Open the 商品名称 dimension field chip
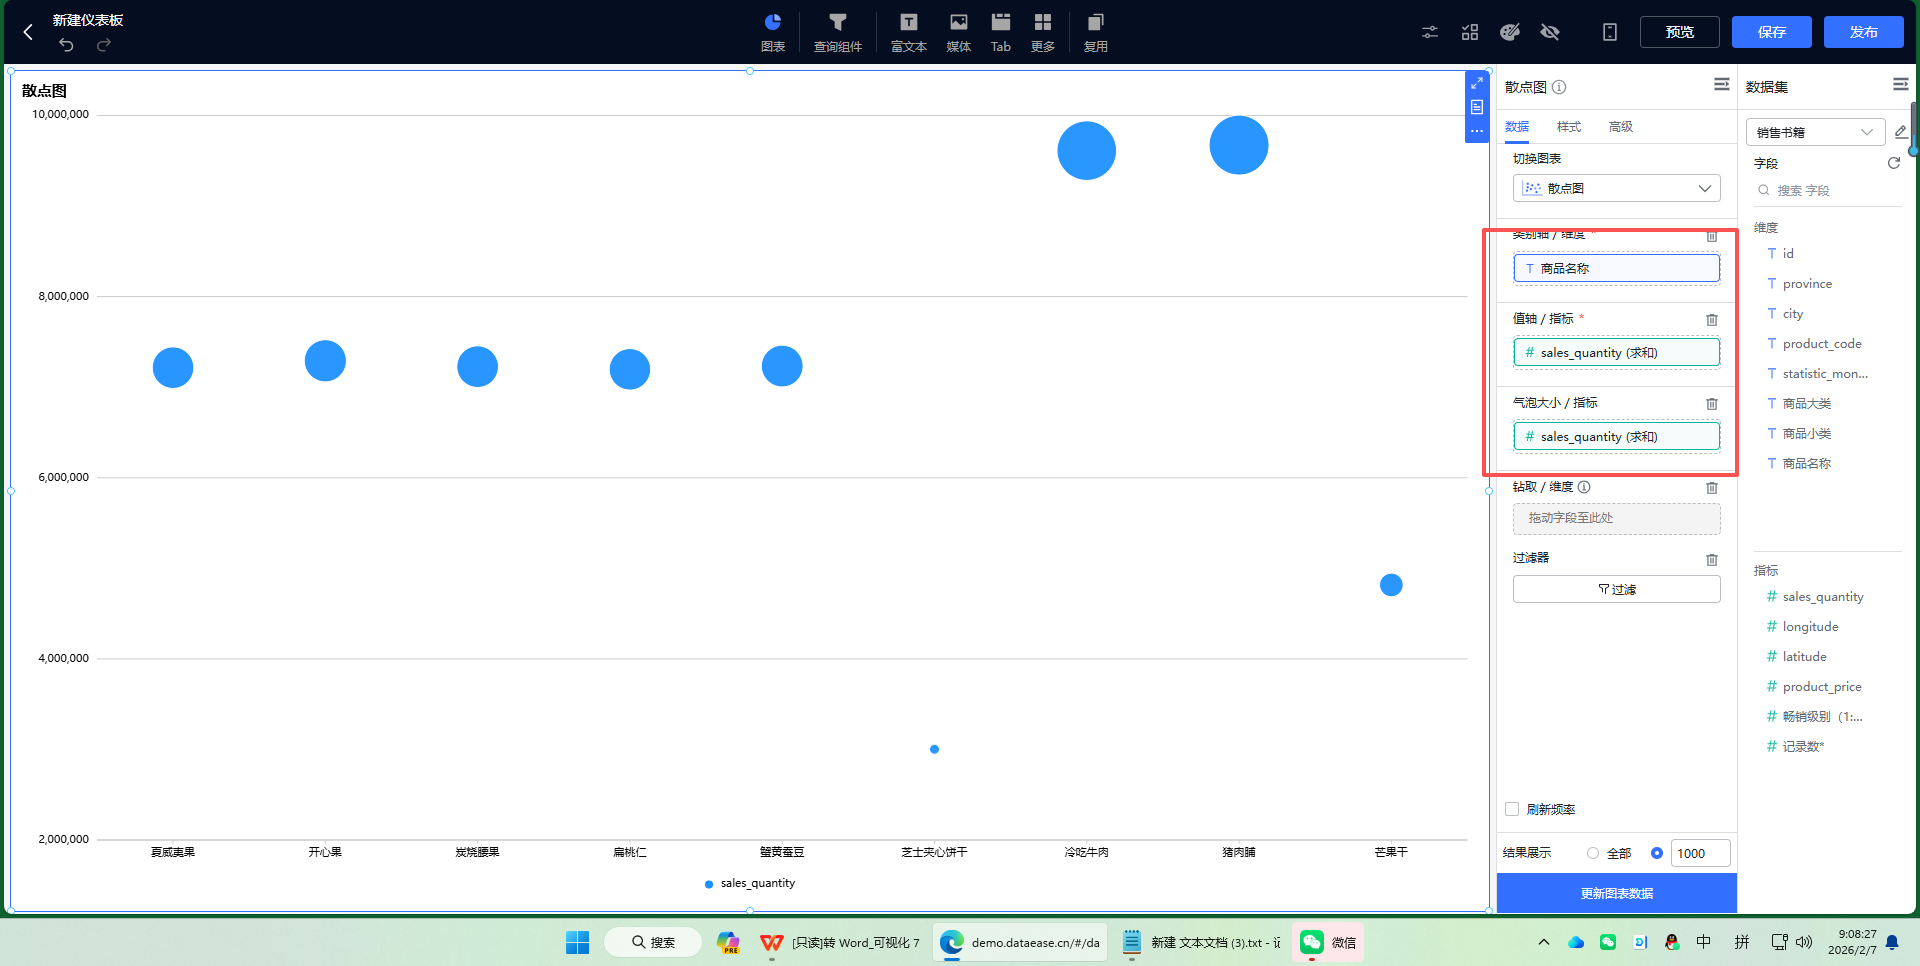Image resolution: width=1920 pixels, height=966 pixels. pyautogui.click(x=1617, y=268)
